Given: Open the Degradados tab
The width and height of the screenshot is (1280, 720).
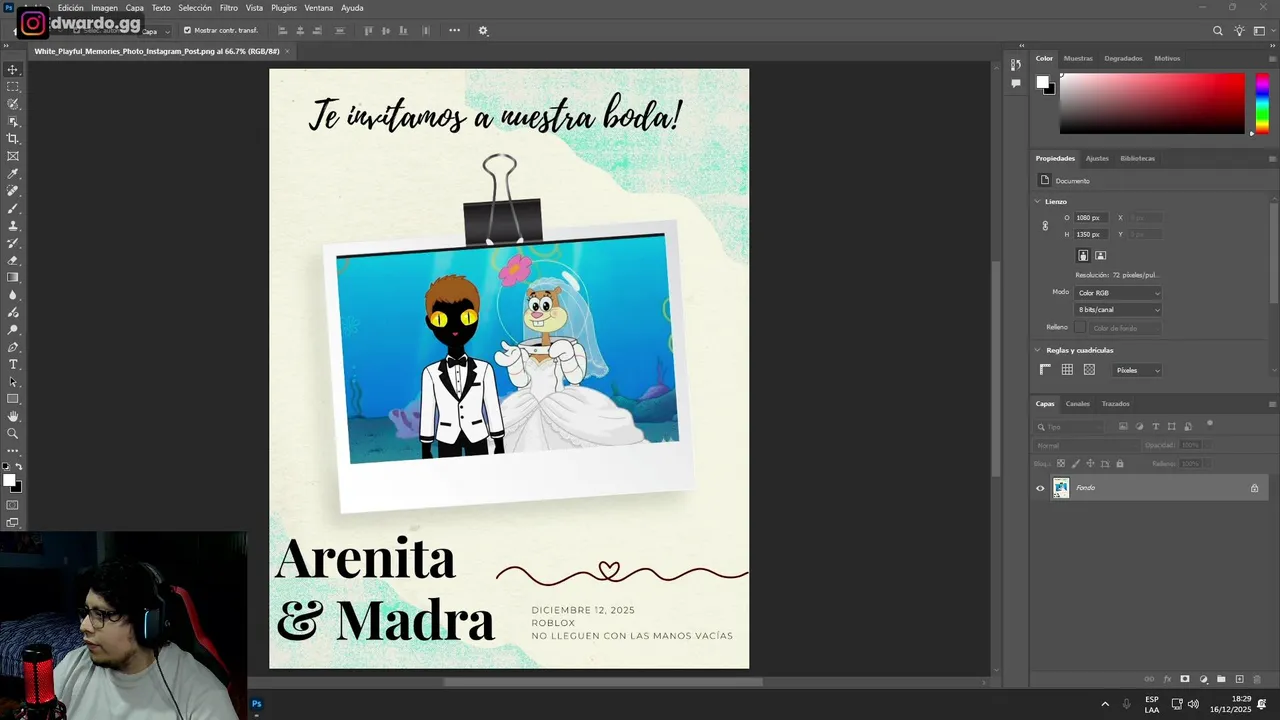Looking at the screenshot, I should (1123, 58).
